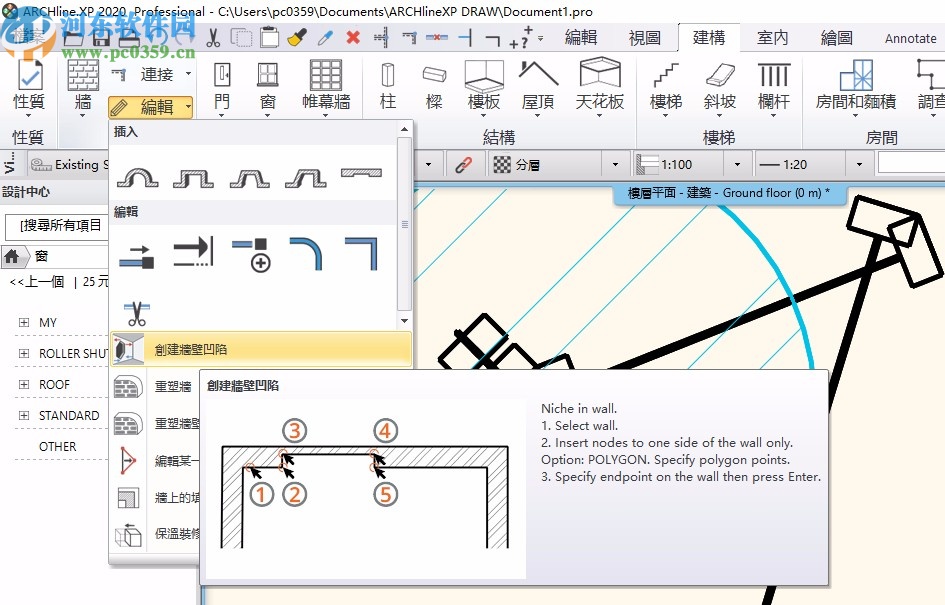Select the Roof (屋頂) tool
The image size is (945, 605).
click(538, 87)
